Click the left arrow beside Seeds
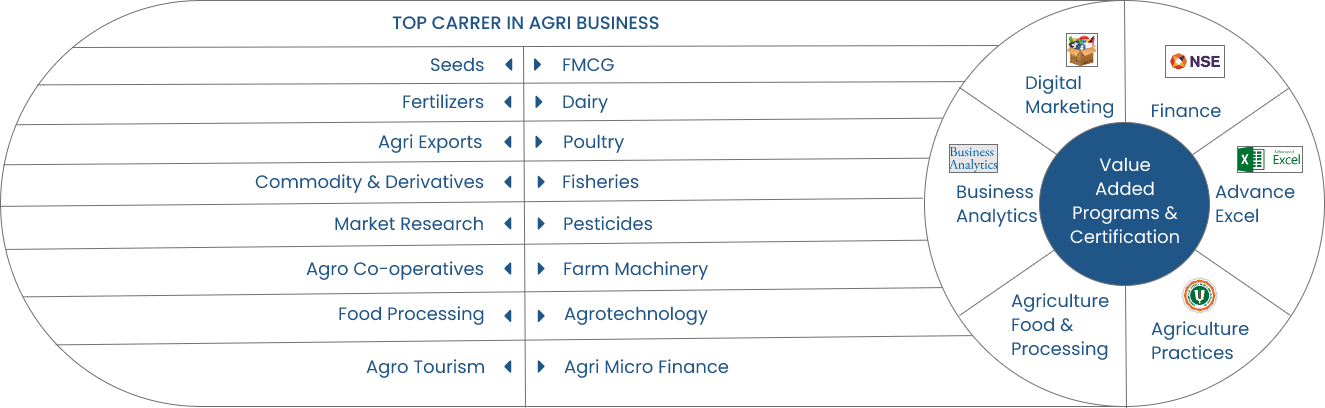This screenshot has height=408, width=1325. pyautogui.click(x=508, y=65)
